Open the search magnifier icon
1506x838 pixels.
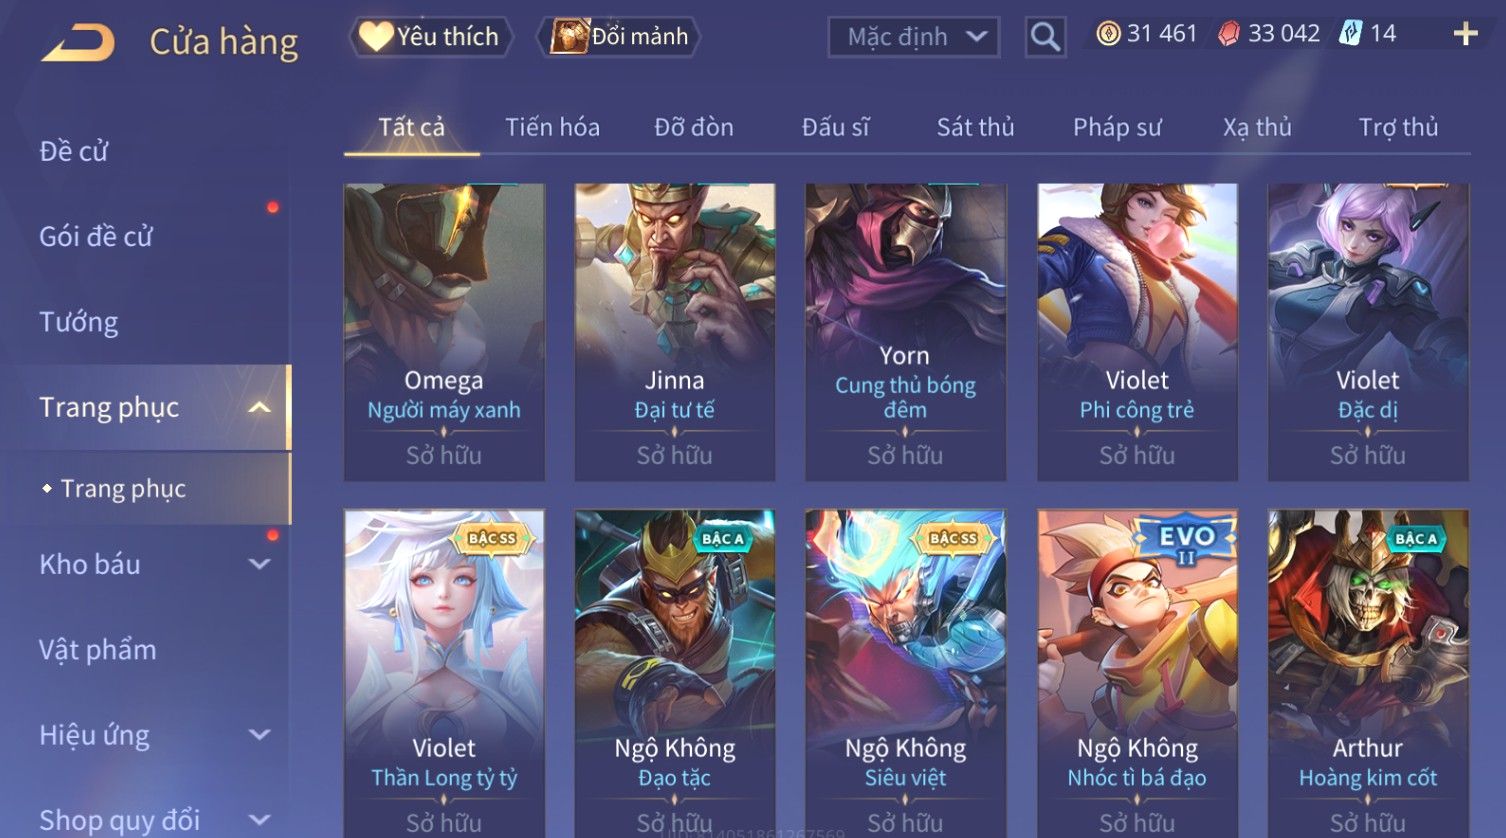[1045, 37]
